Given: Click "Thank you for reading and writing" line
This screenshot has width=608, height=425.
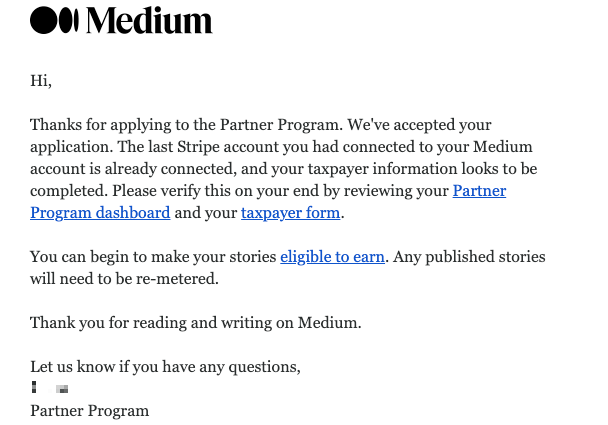Looking at the screenshot, I should 195,322.
